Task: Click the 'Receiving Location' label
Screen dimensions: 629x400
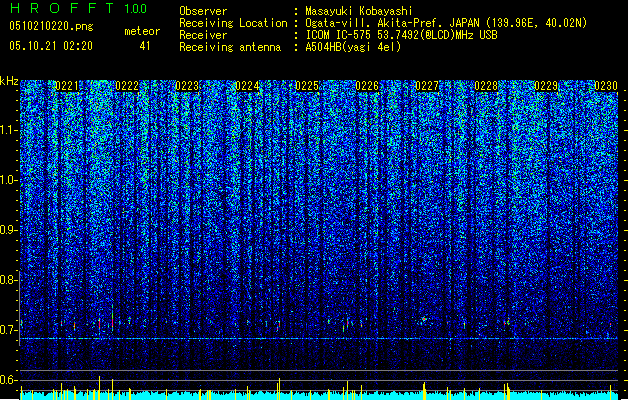Action: tap(233, 23)
